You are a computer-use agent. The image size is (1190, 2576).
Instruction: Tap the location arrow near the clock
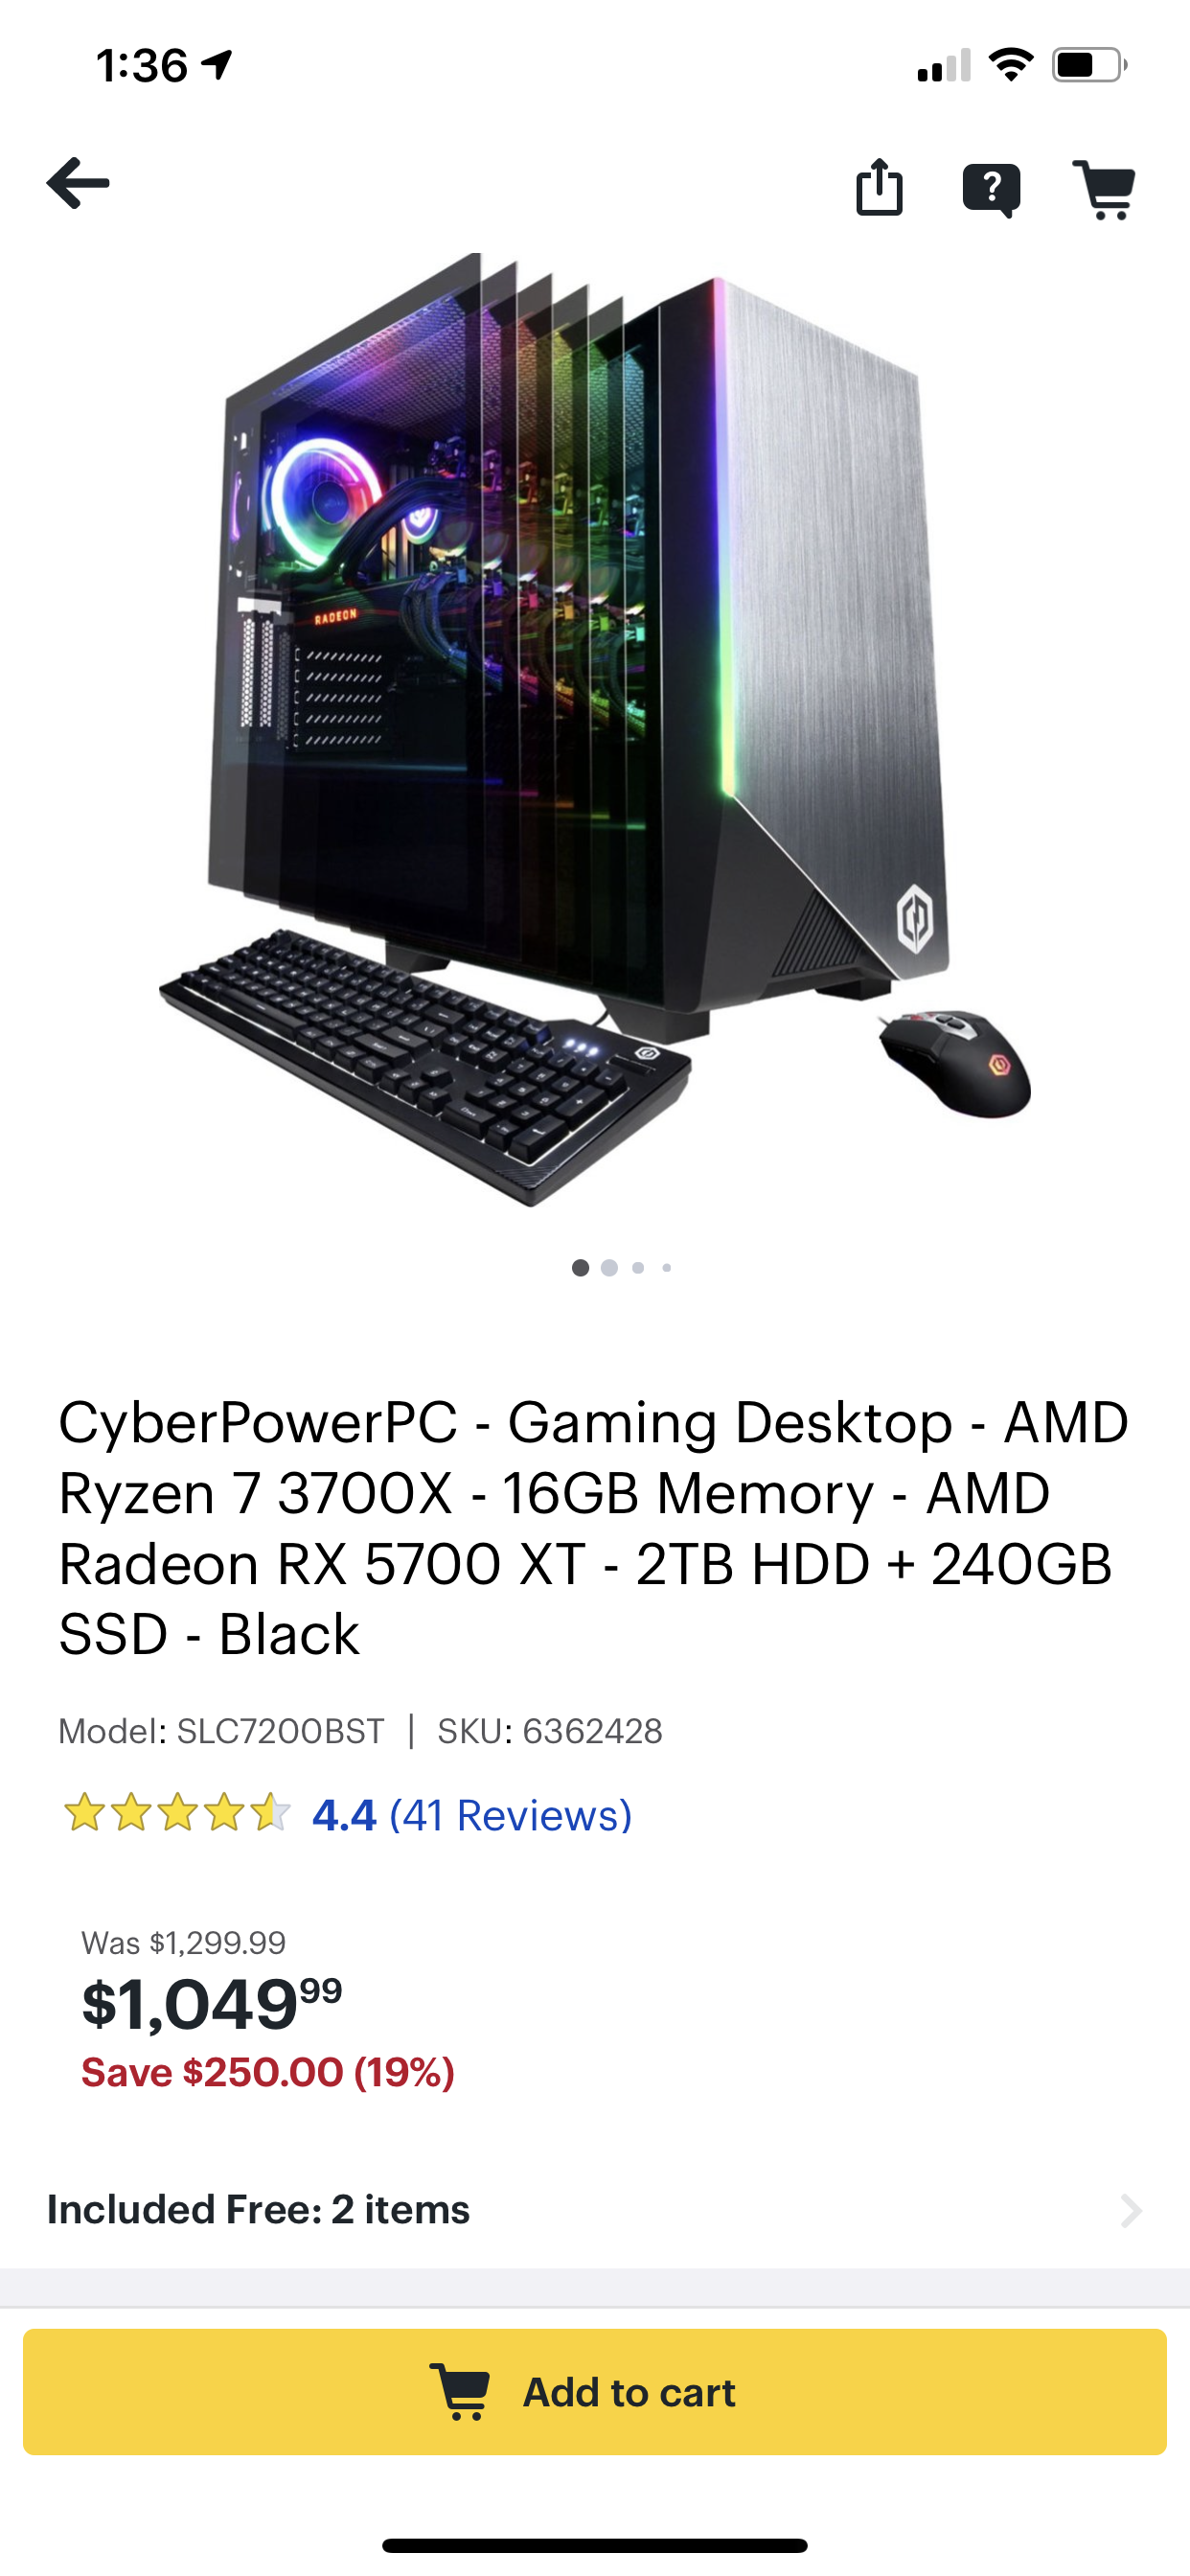pyautogui.click(x=217, y=65)
